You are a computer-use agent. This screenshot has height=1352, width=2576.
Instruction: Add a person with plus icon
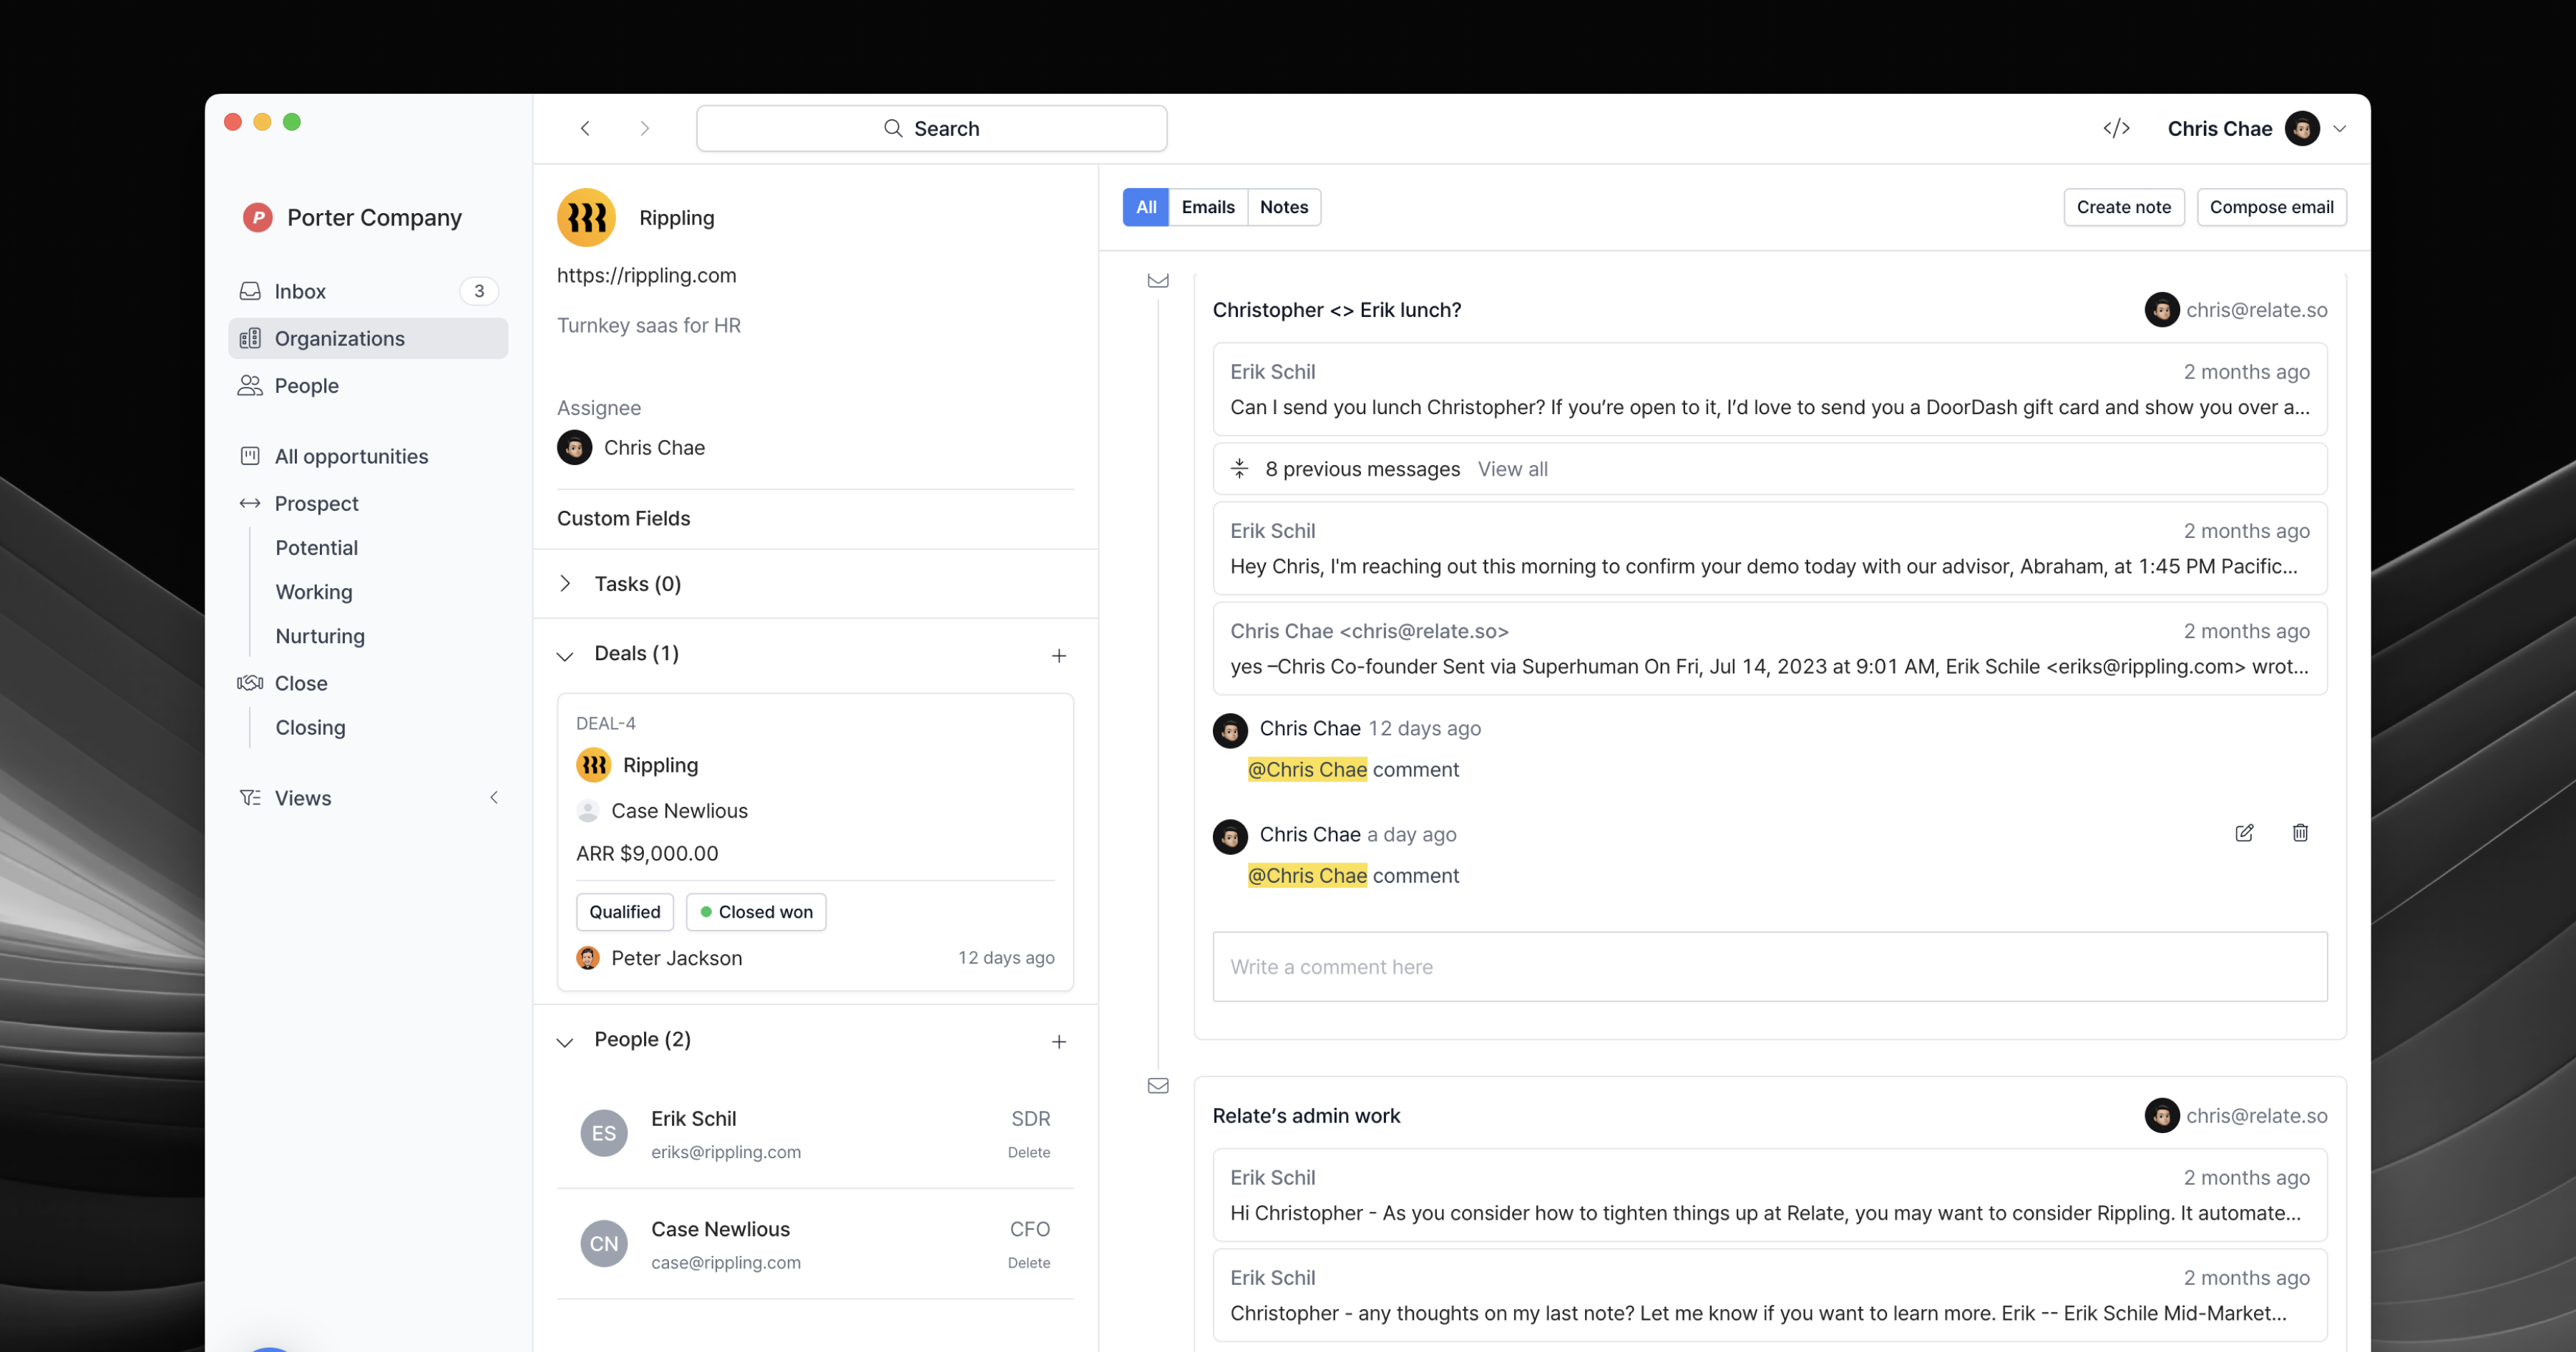[1059, 1042]
